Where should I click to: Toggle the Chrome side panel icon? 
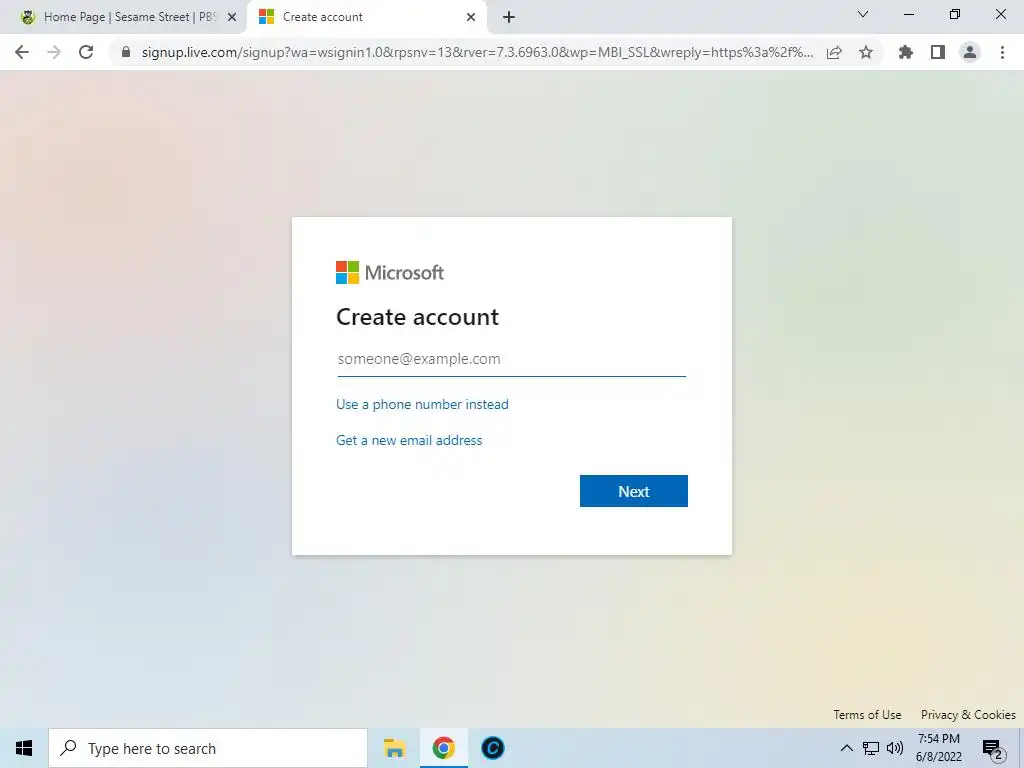click(938, 52)
